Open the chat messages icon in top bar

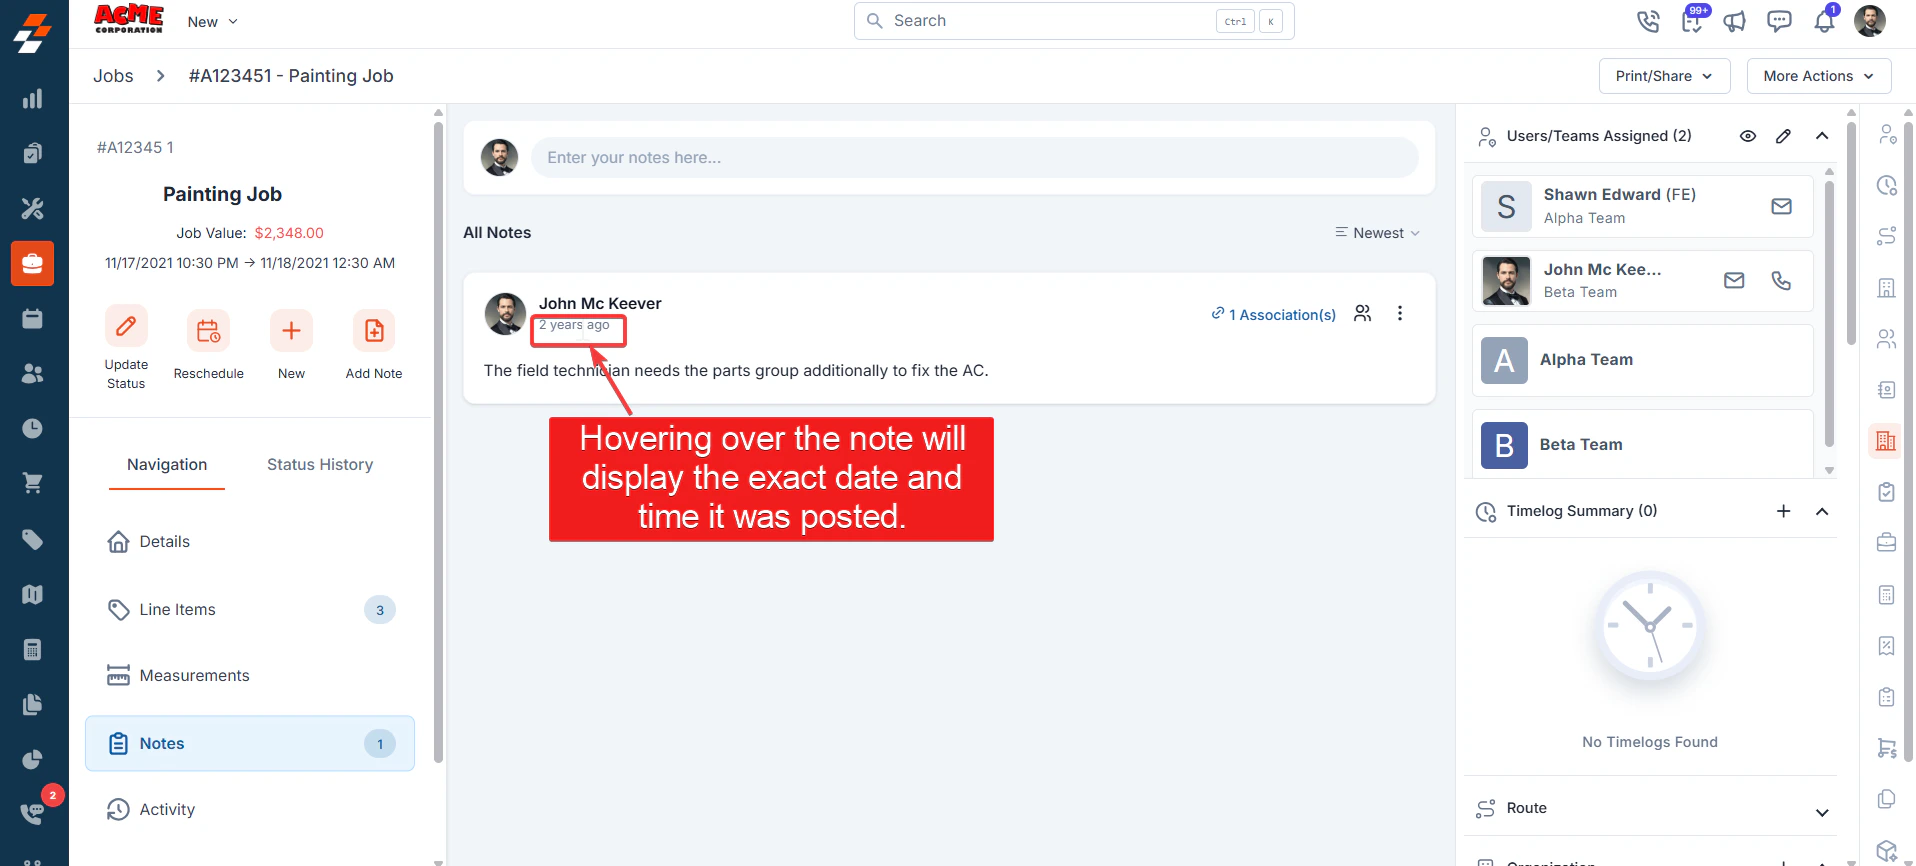tap(1779, 21)
